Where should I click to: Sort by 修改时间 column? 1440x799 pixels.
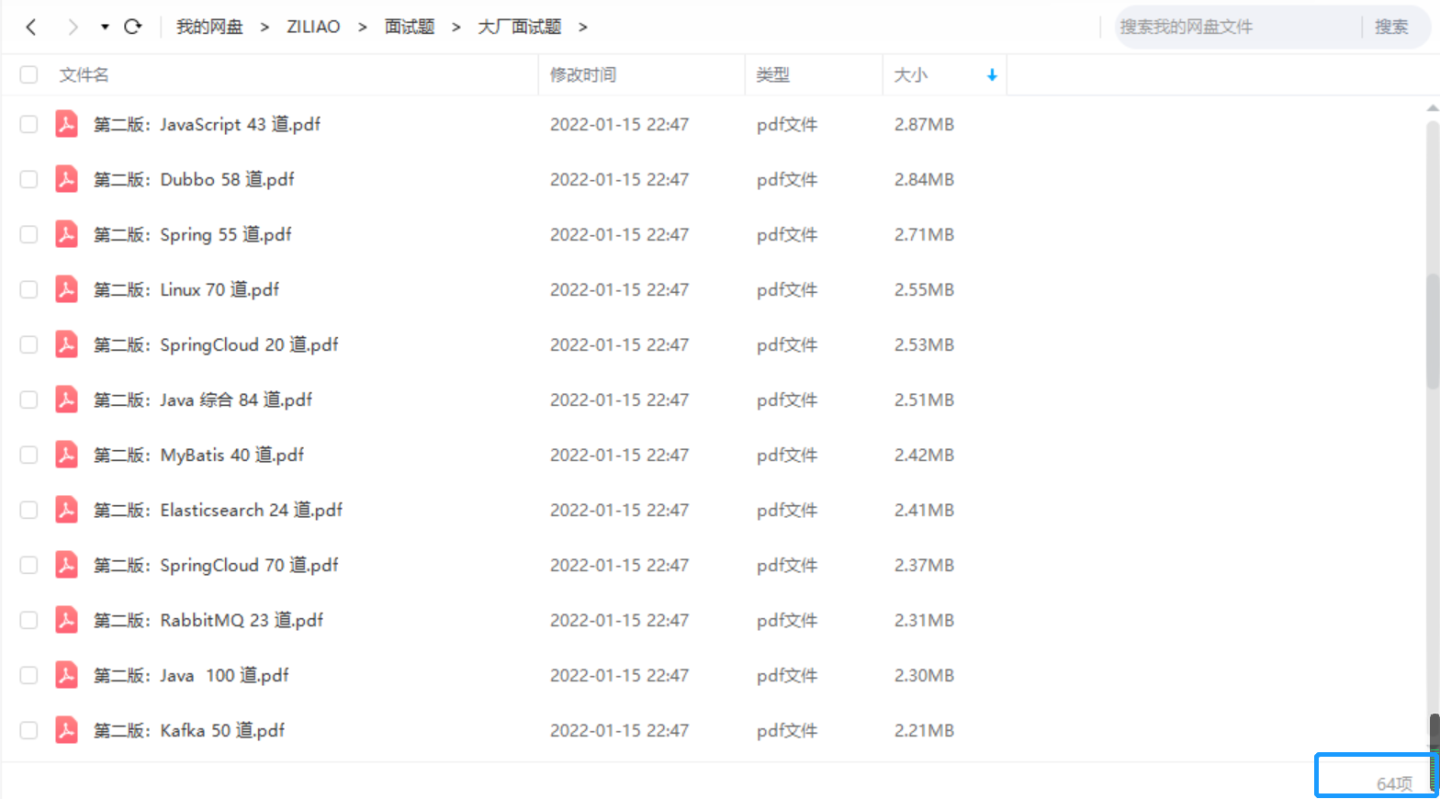tap(583, 75)
